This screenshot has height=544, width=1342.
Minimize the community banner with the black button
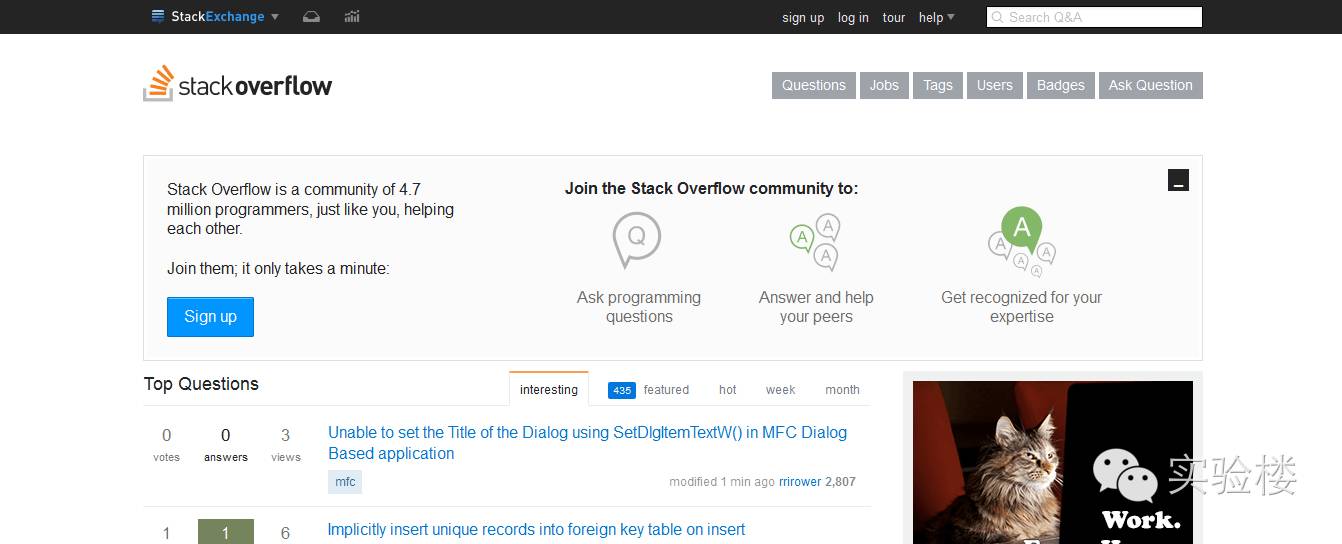pyautogui.click(x=1178, y=180)
